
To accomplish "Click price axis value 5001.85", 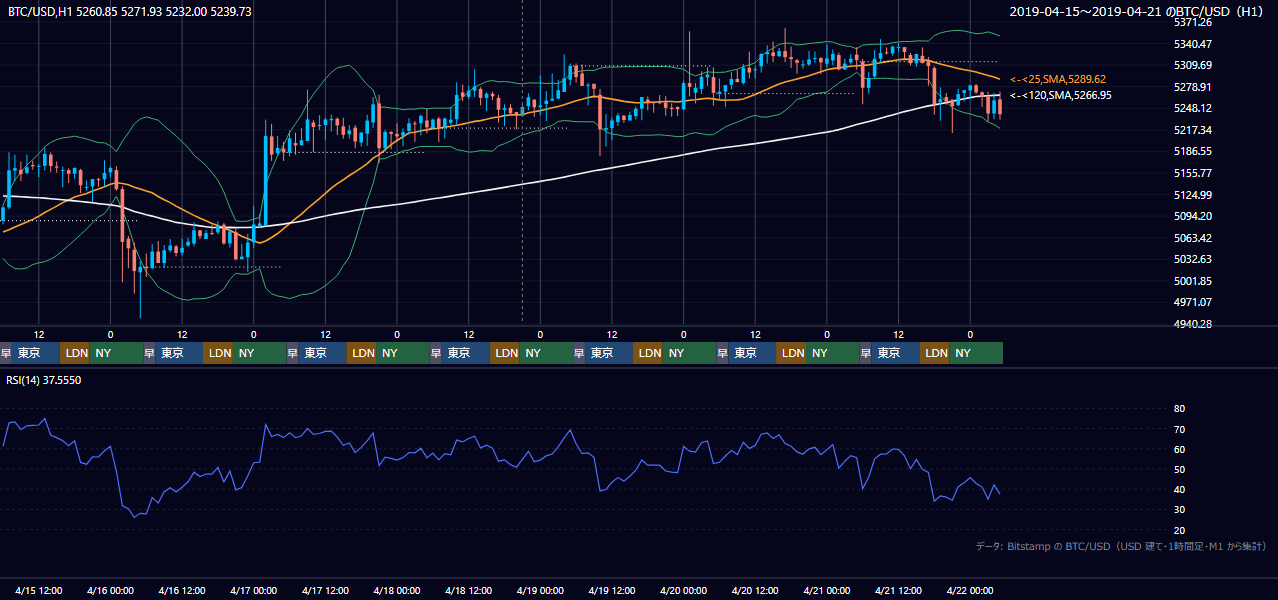I will click(1192, 281).
